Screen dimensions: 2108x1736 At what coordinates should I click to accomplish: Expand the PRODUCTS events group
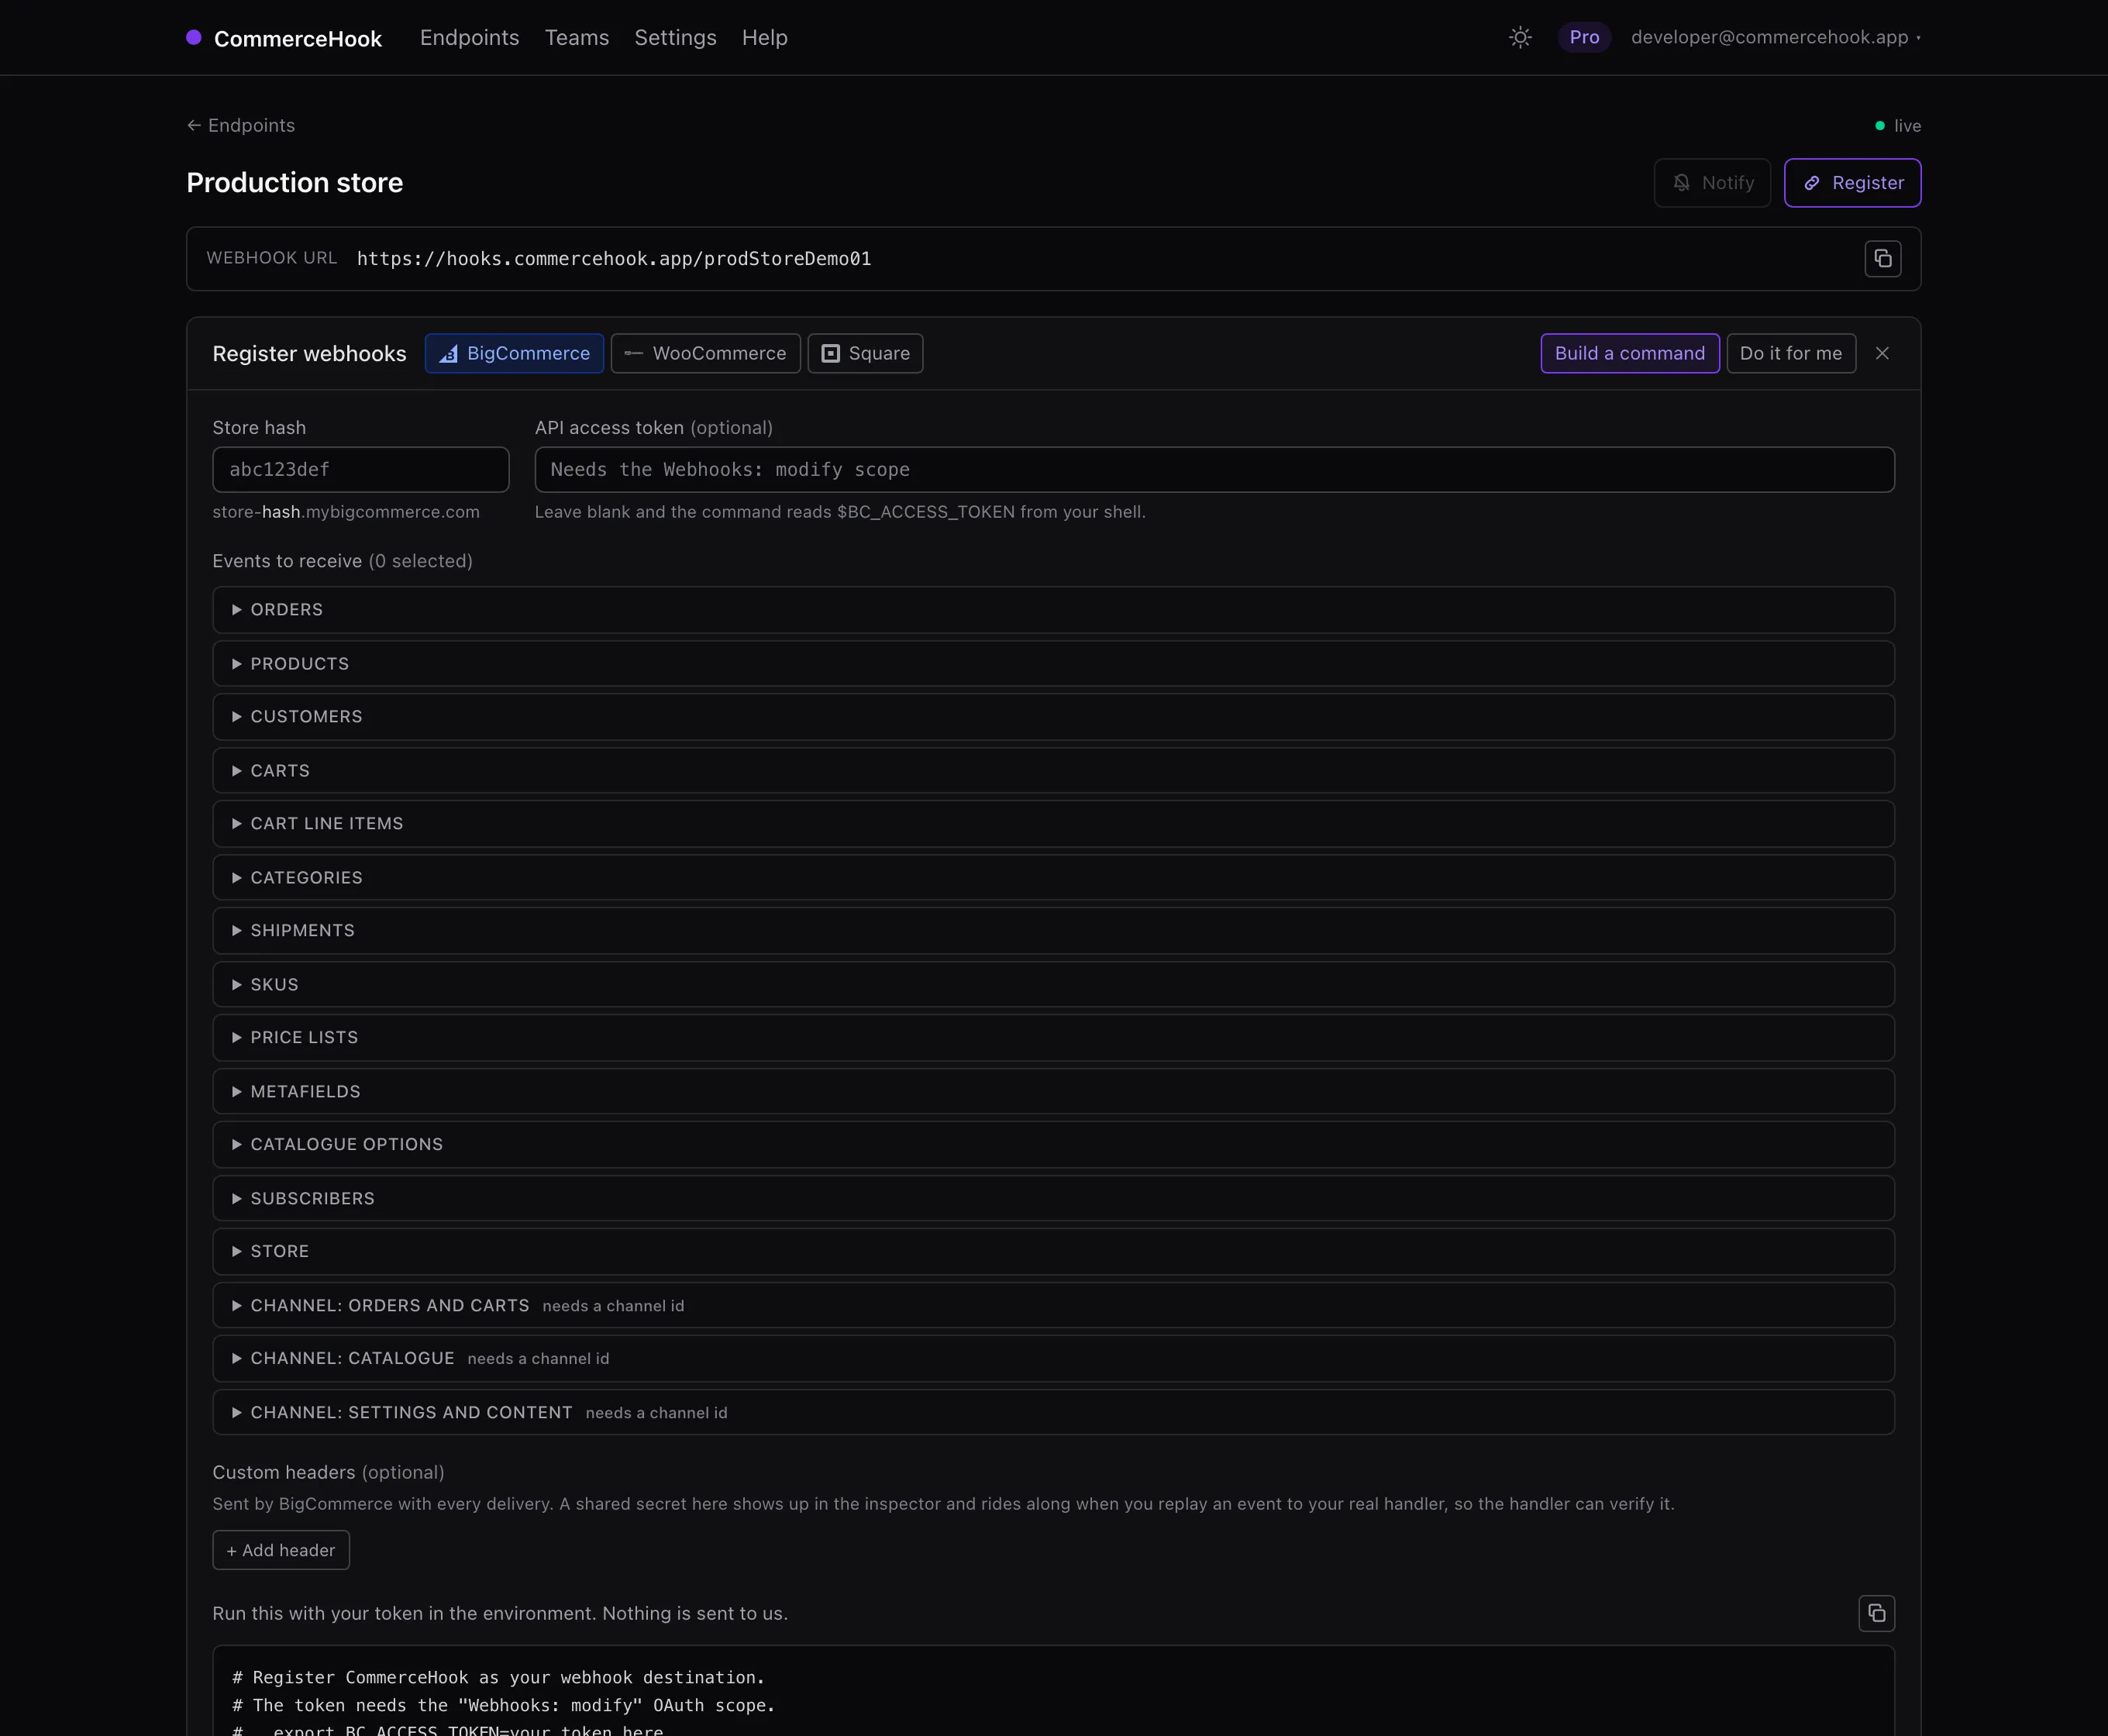click(1053, 664)
